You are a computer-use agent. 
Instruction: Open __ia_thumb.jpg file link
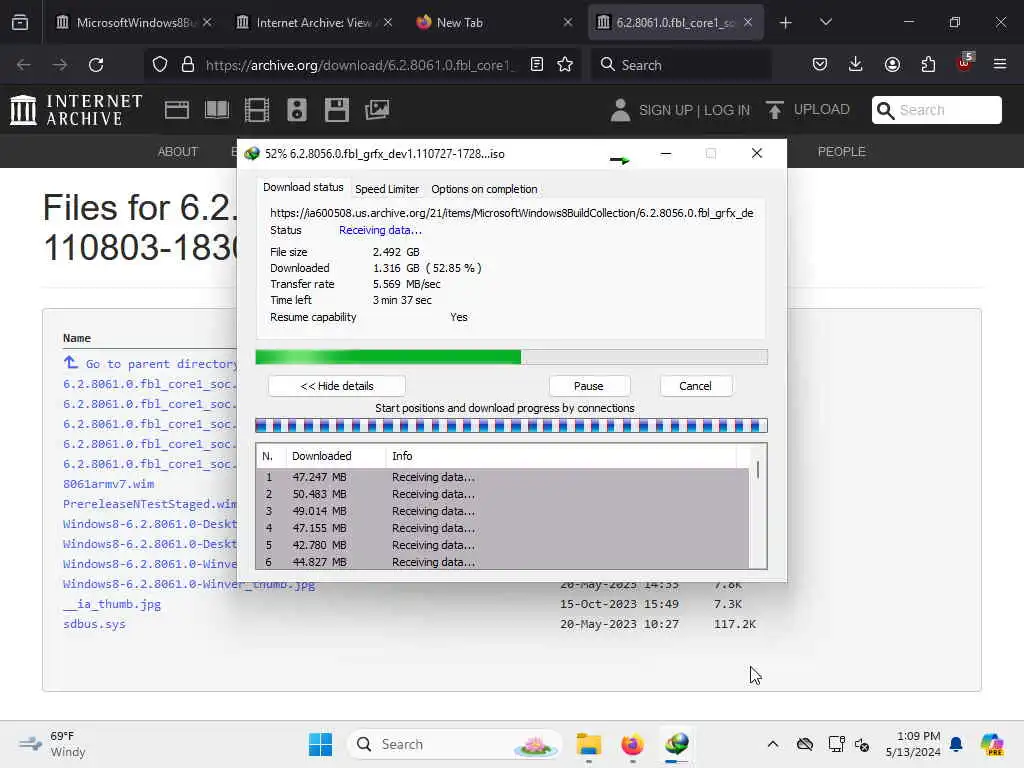(112, 604)
